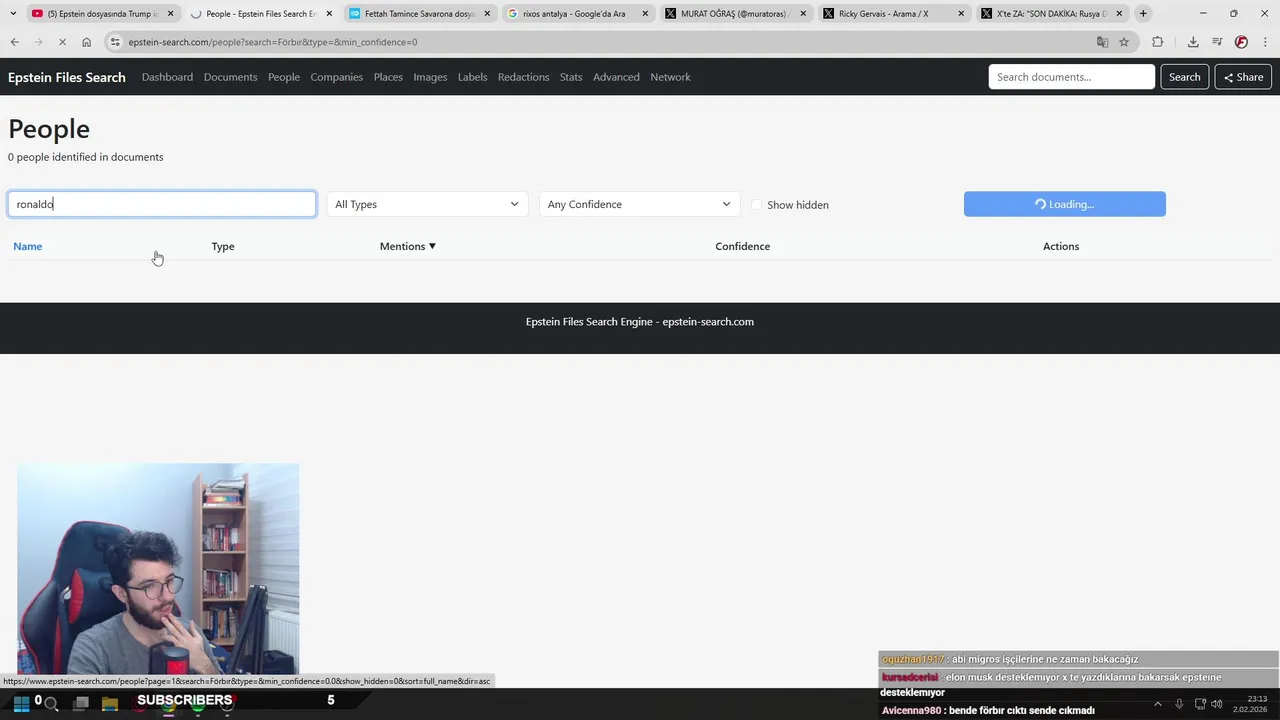1280x720 pixels.
Task: Open the Advanced nav link
Action: pyautogui.click(x=616, y=77)
